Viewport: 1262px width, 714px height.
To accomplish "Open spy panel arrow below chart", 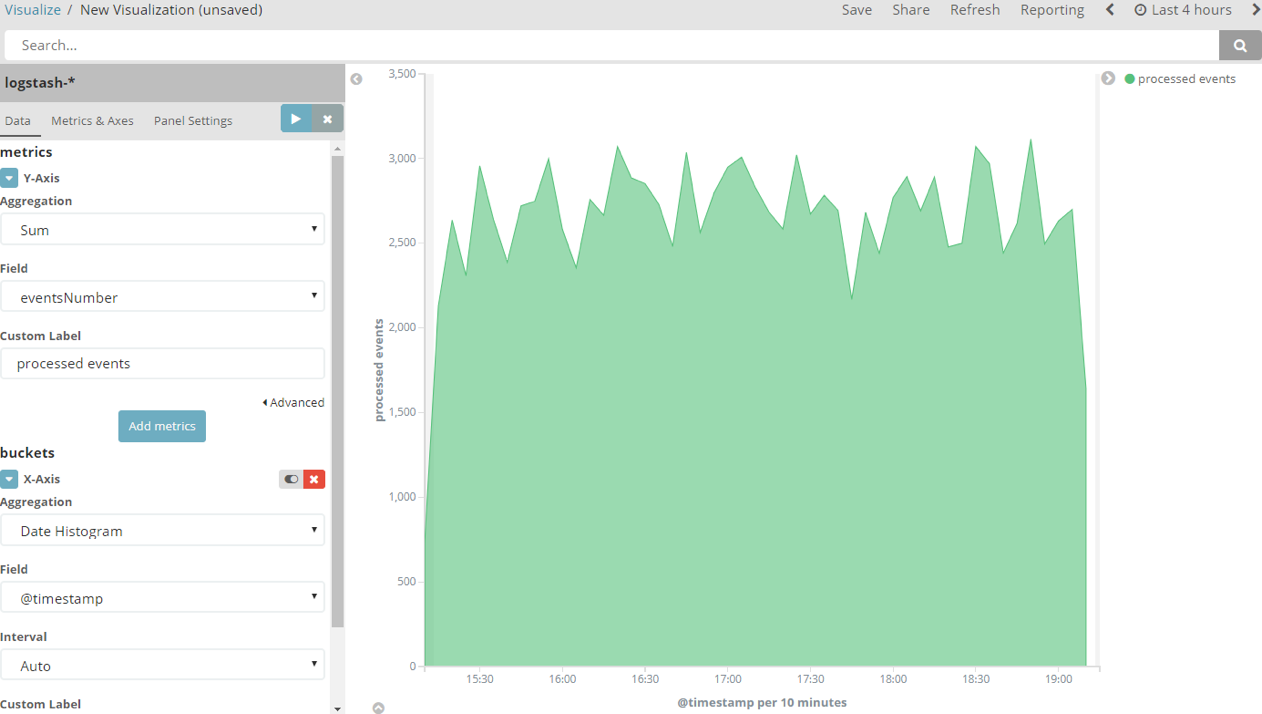I will click(378, 708).
